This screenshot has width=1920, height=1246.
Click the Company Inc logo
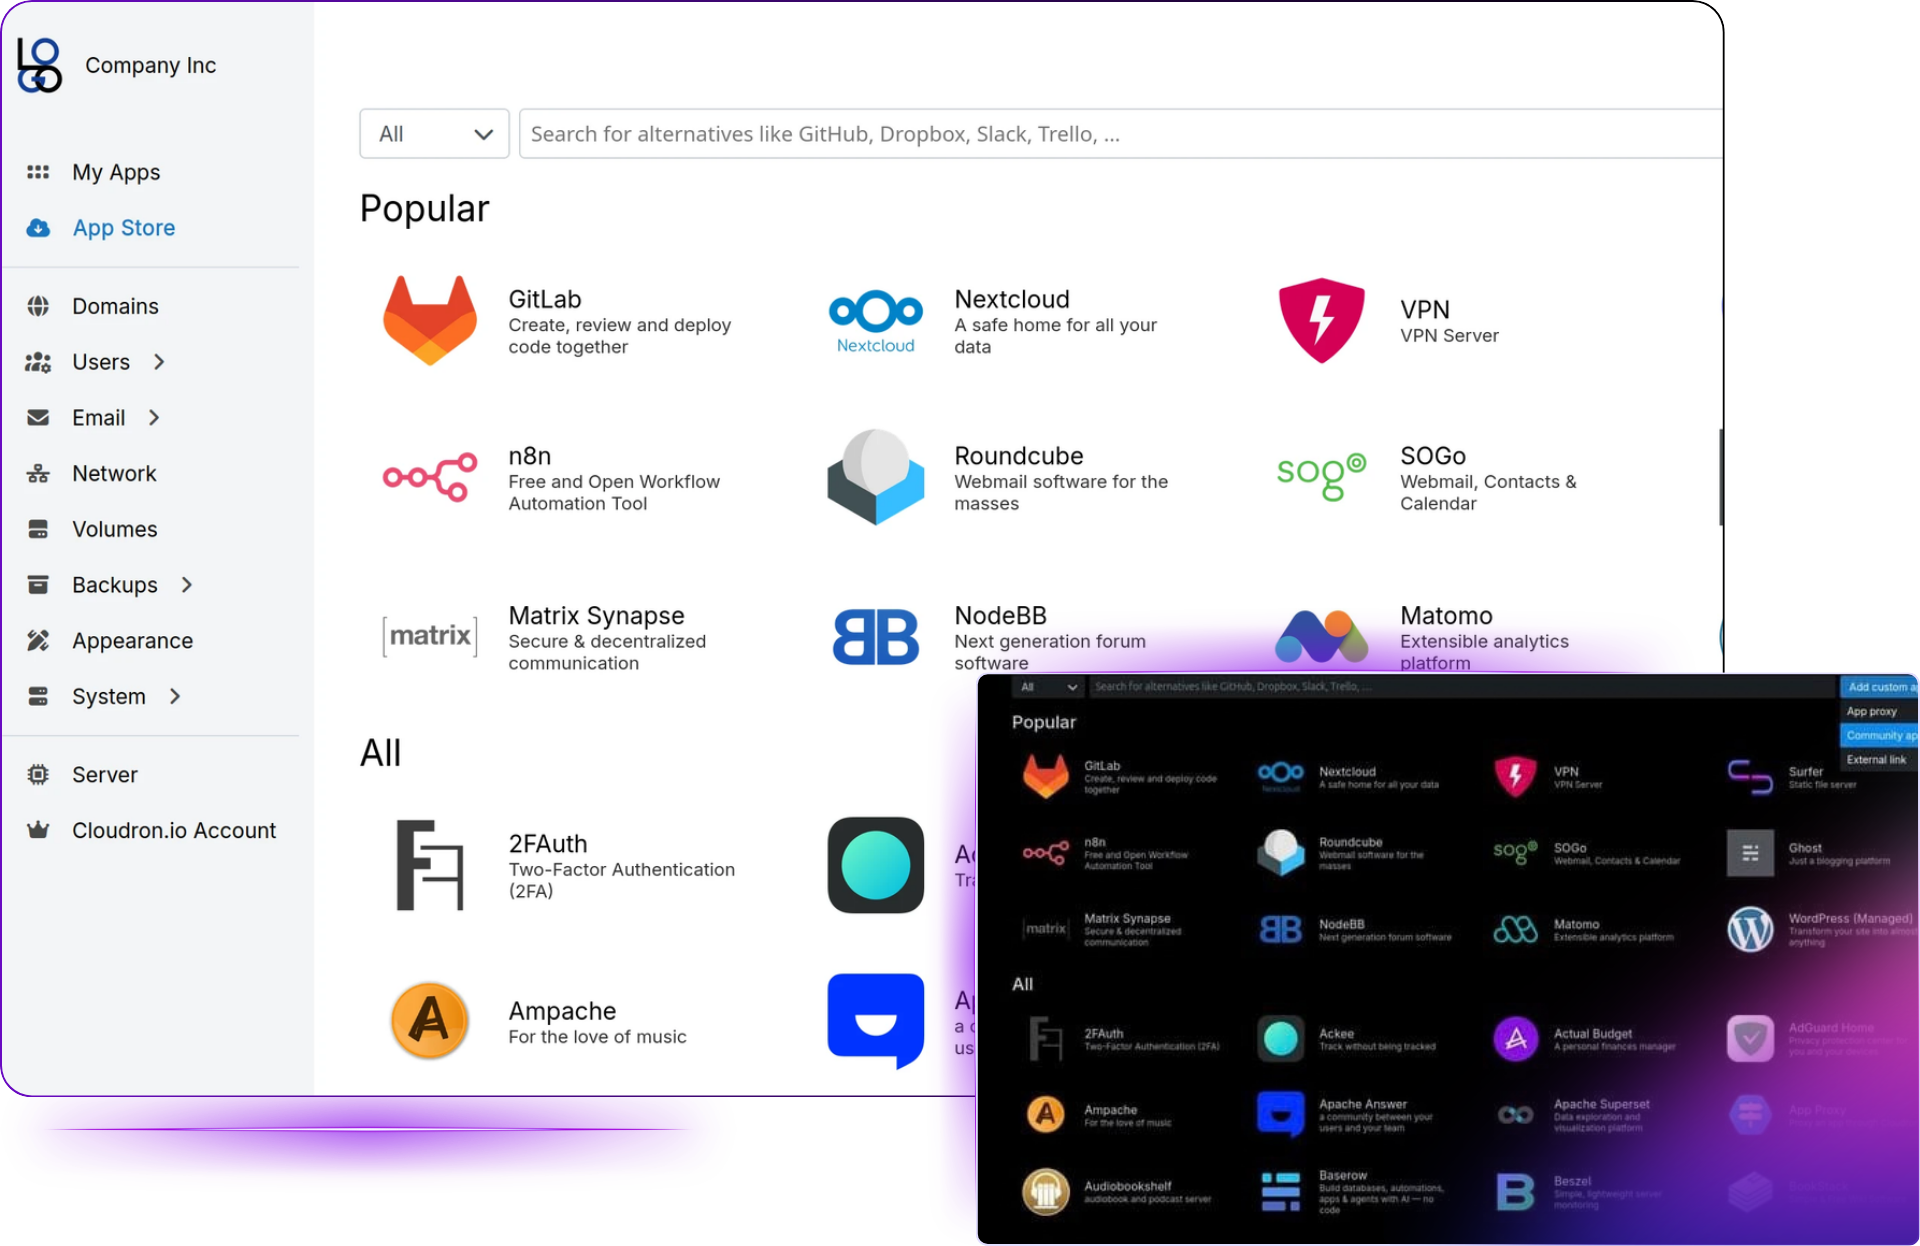click(x=40, y=65)
